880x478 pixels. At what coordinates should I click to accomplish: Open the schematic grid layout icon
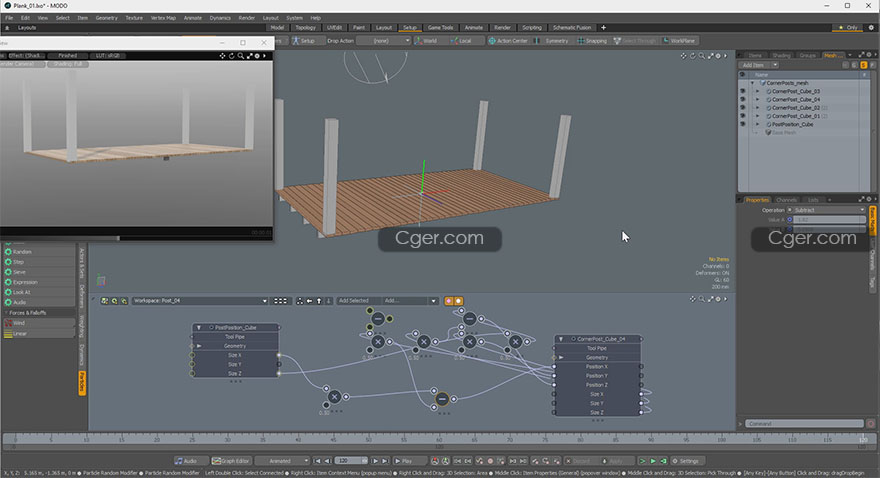pyautogui.click(x=280, y=301)
